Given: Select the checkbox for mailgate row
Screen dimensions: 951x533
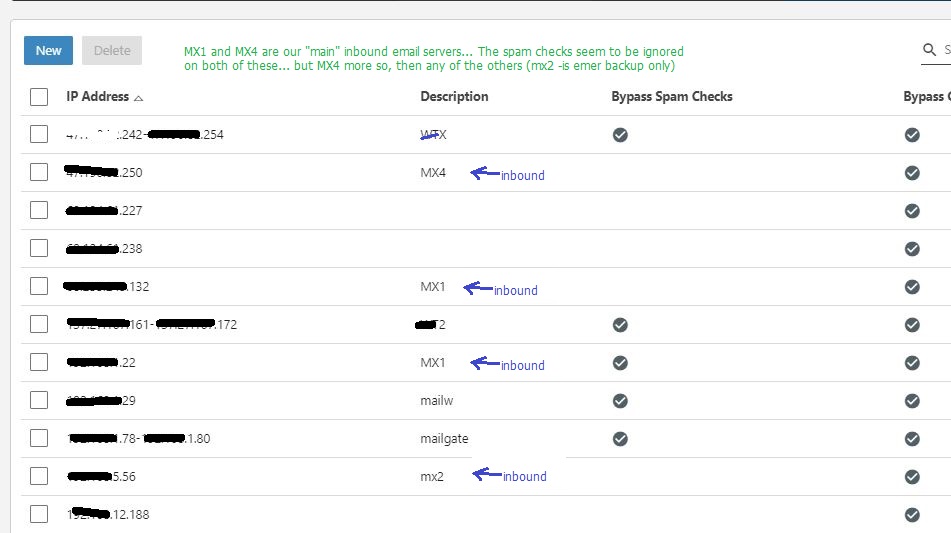Looking at the screenshot, I should coord(39,438).
